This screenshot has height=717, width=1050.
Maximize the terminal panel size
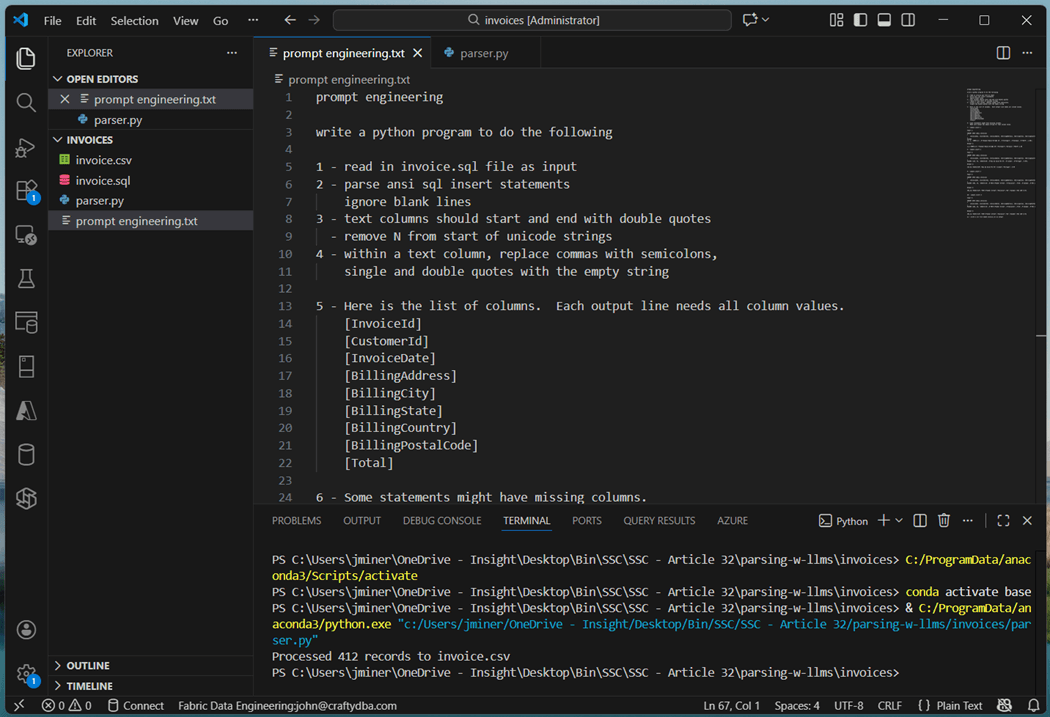click(1003, 521)
